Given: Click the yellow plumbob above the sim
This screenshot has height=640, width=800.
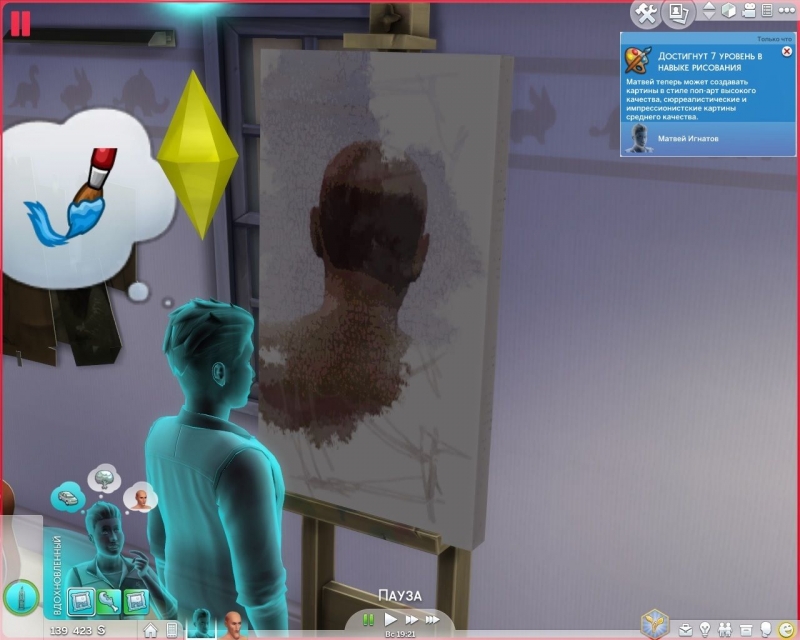Looking at the screenshot, I should tap(197, 155).
